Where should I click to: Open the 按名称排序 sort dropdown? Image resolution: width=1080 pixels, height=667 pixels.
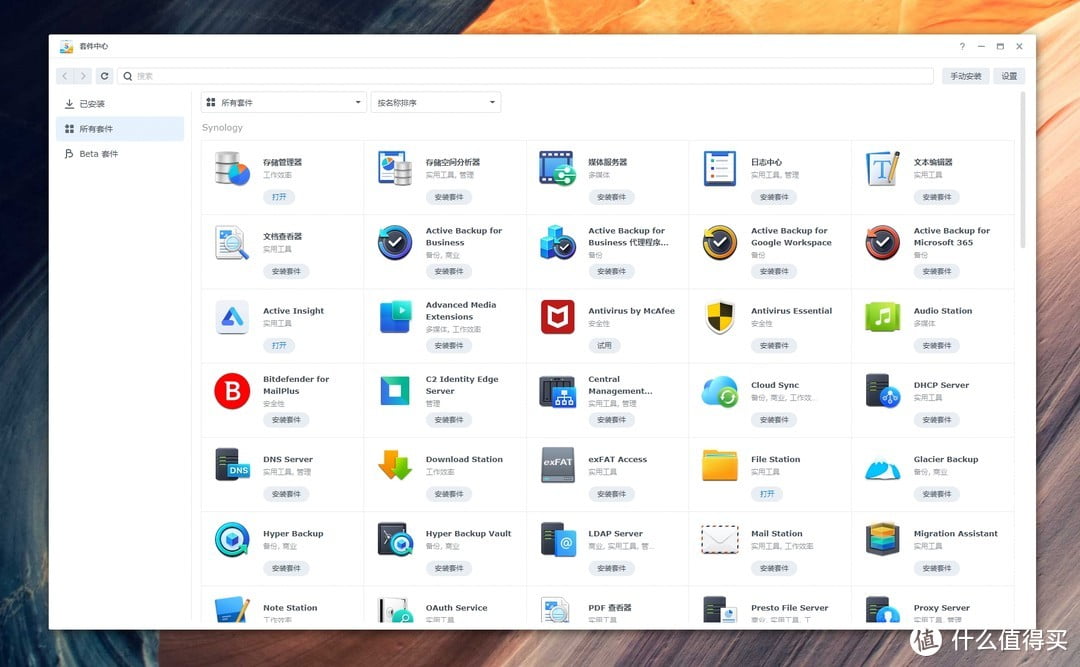435,103
